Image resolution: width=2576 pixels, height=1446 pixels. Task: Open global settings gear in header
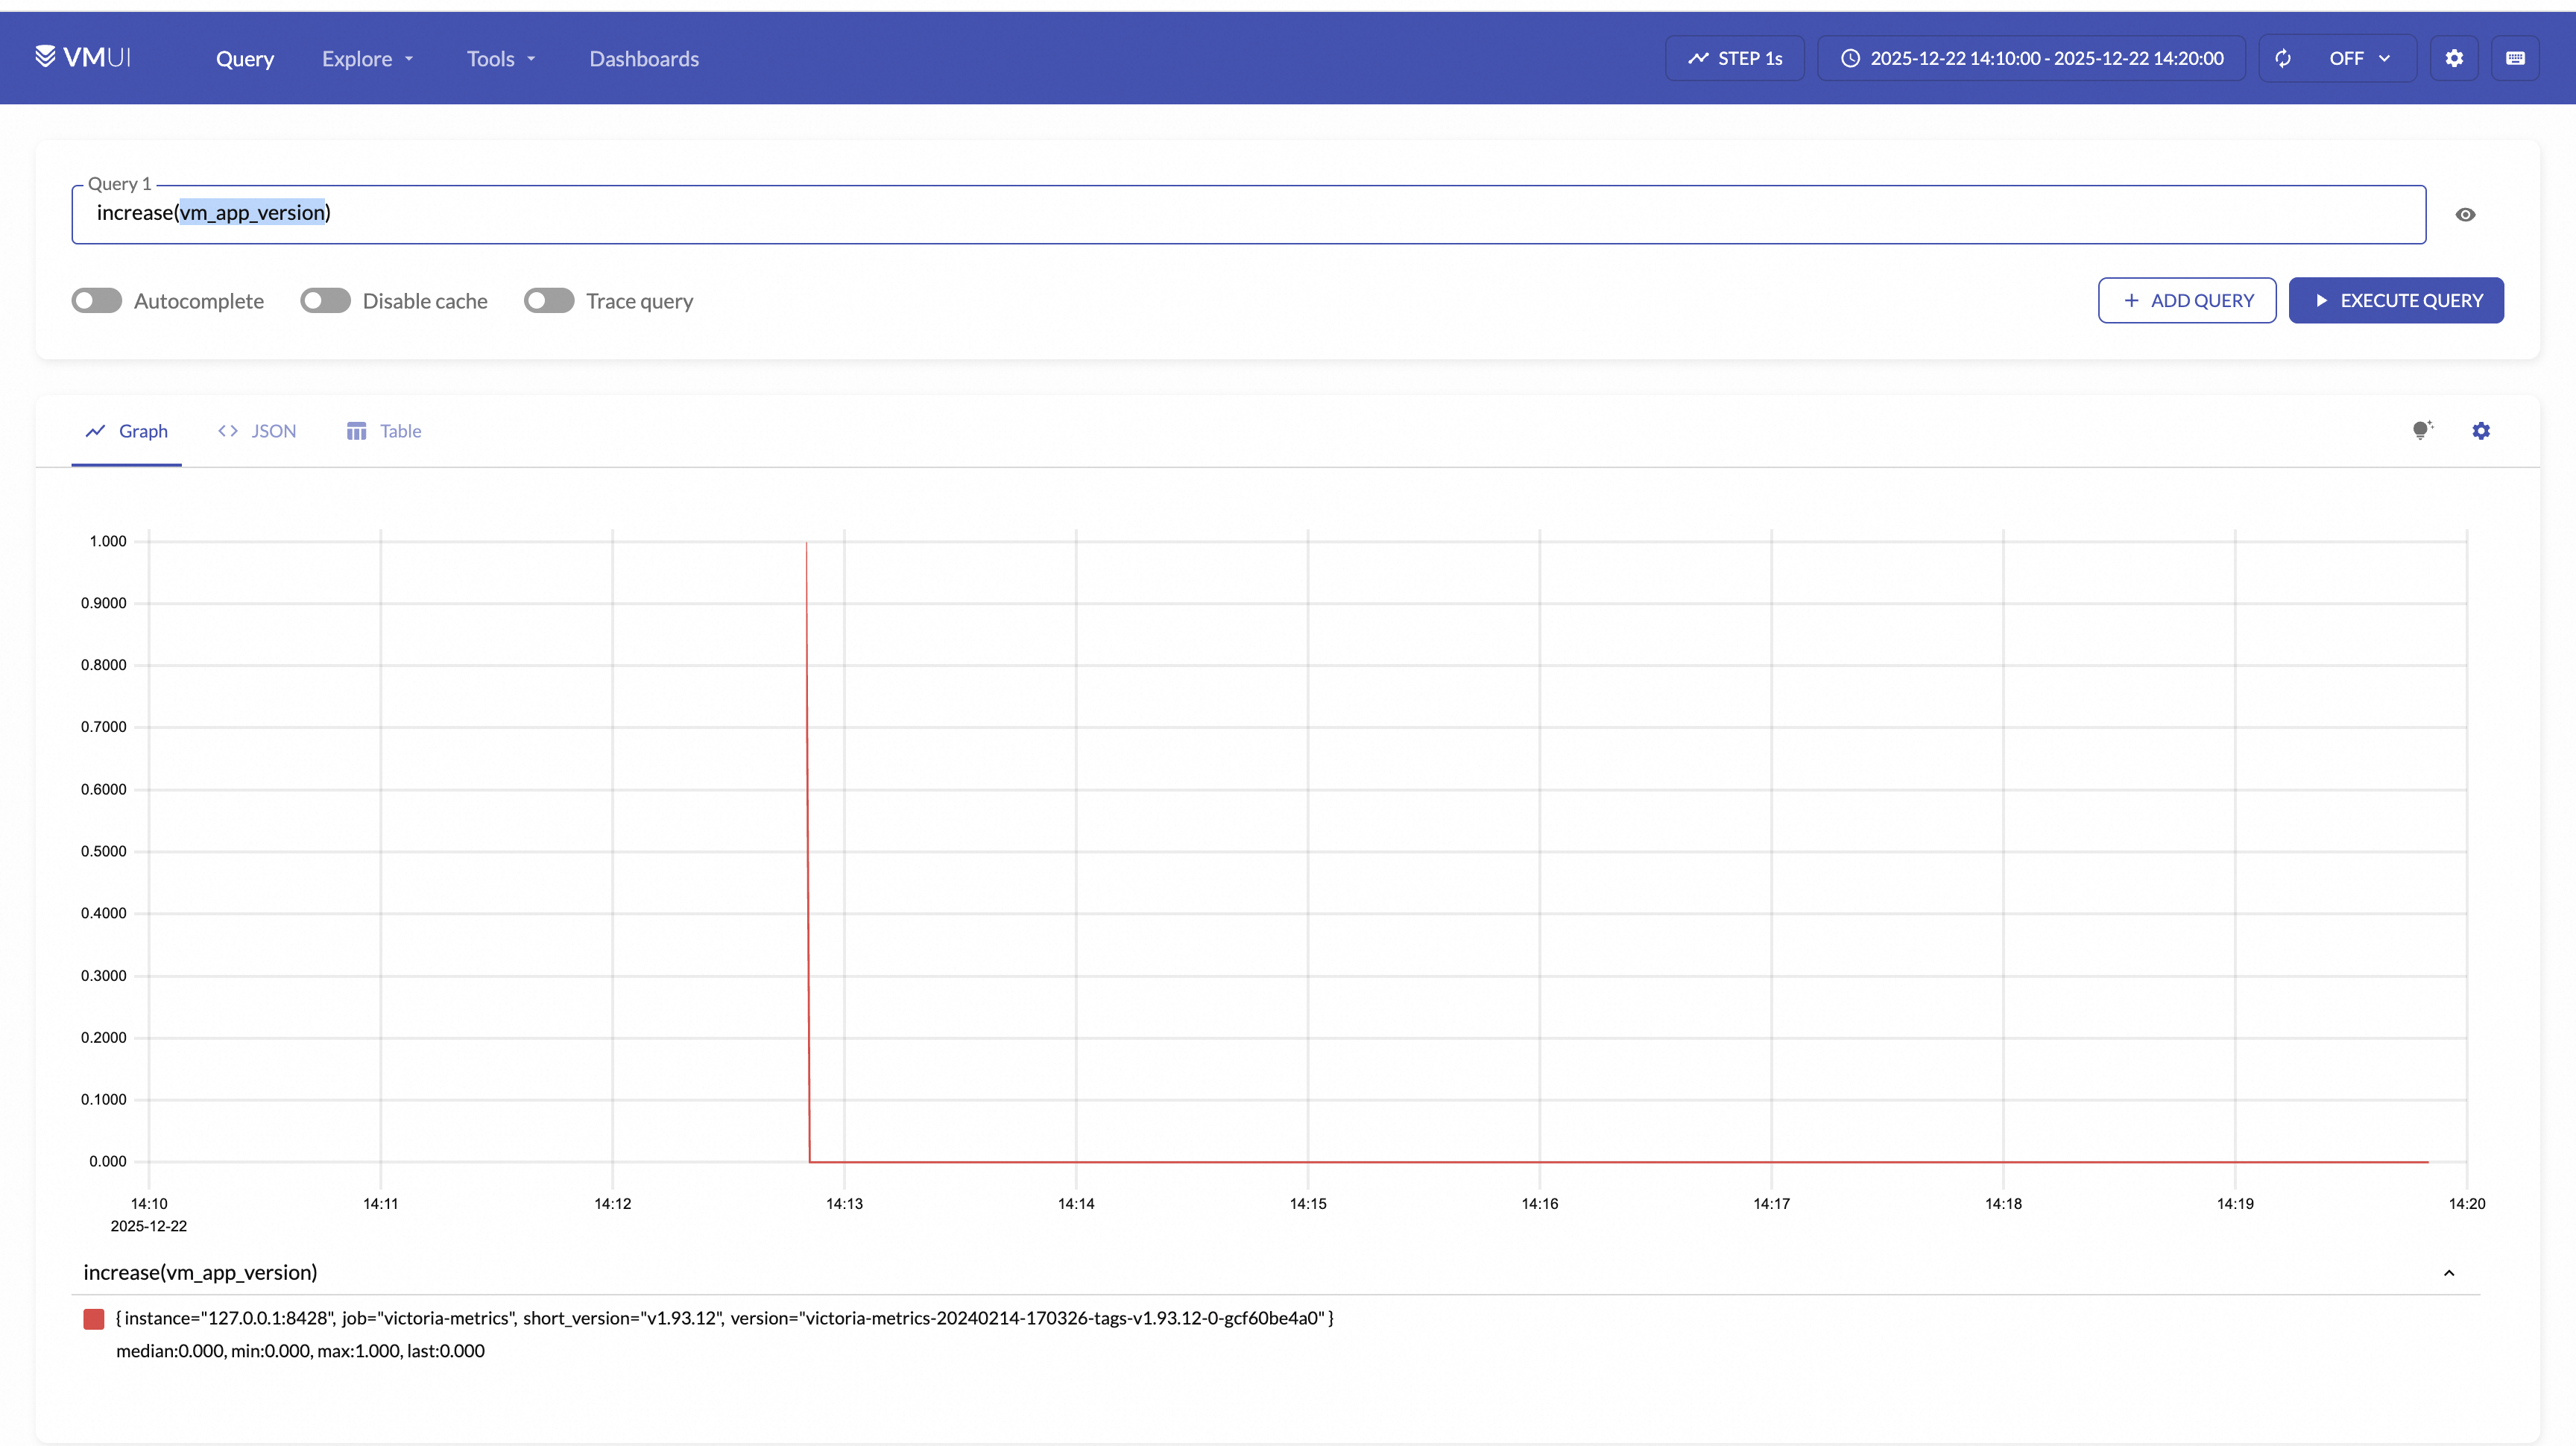coord(2454,58)
